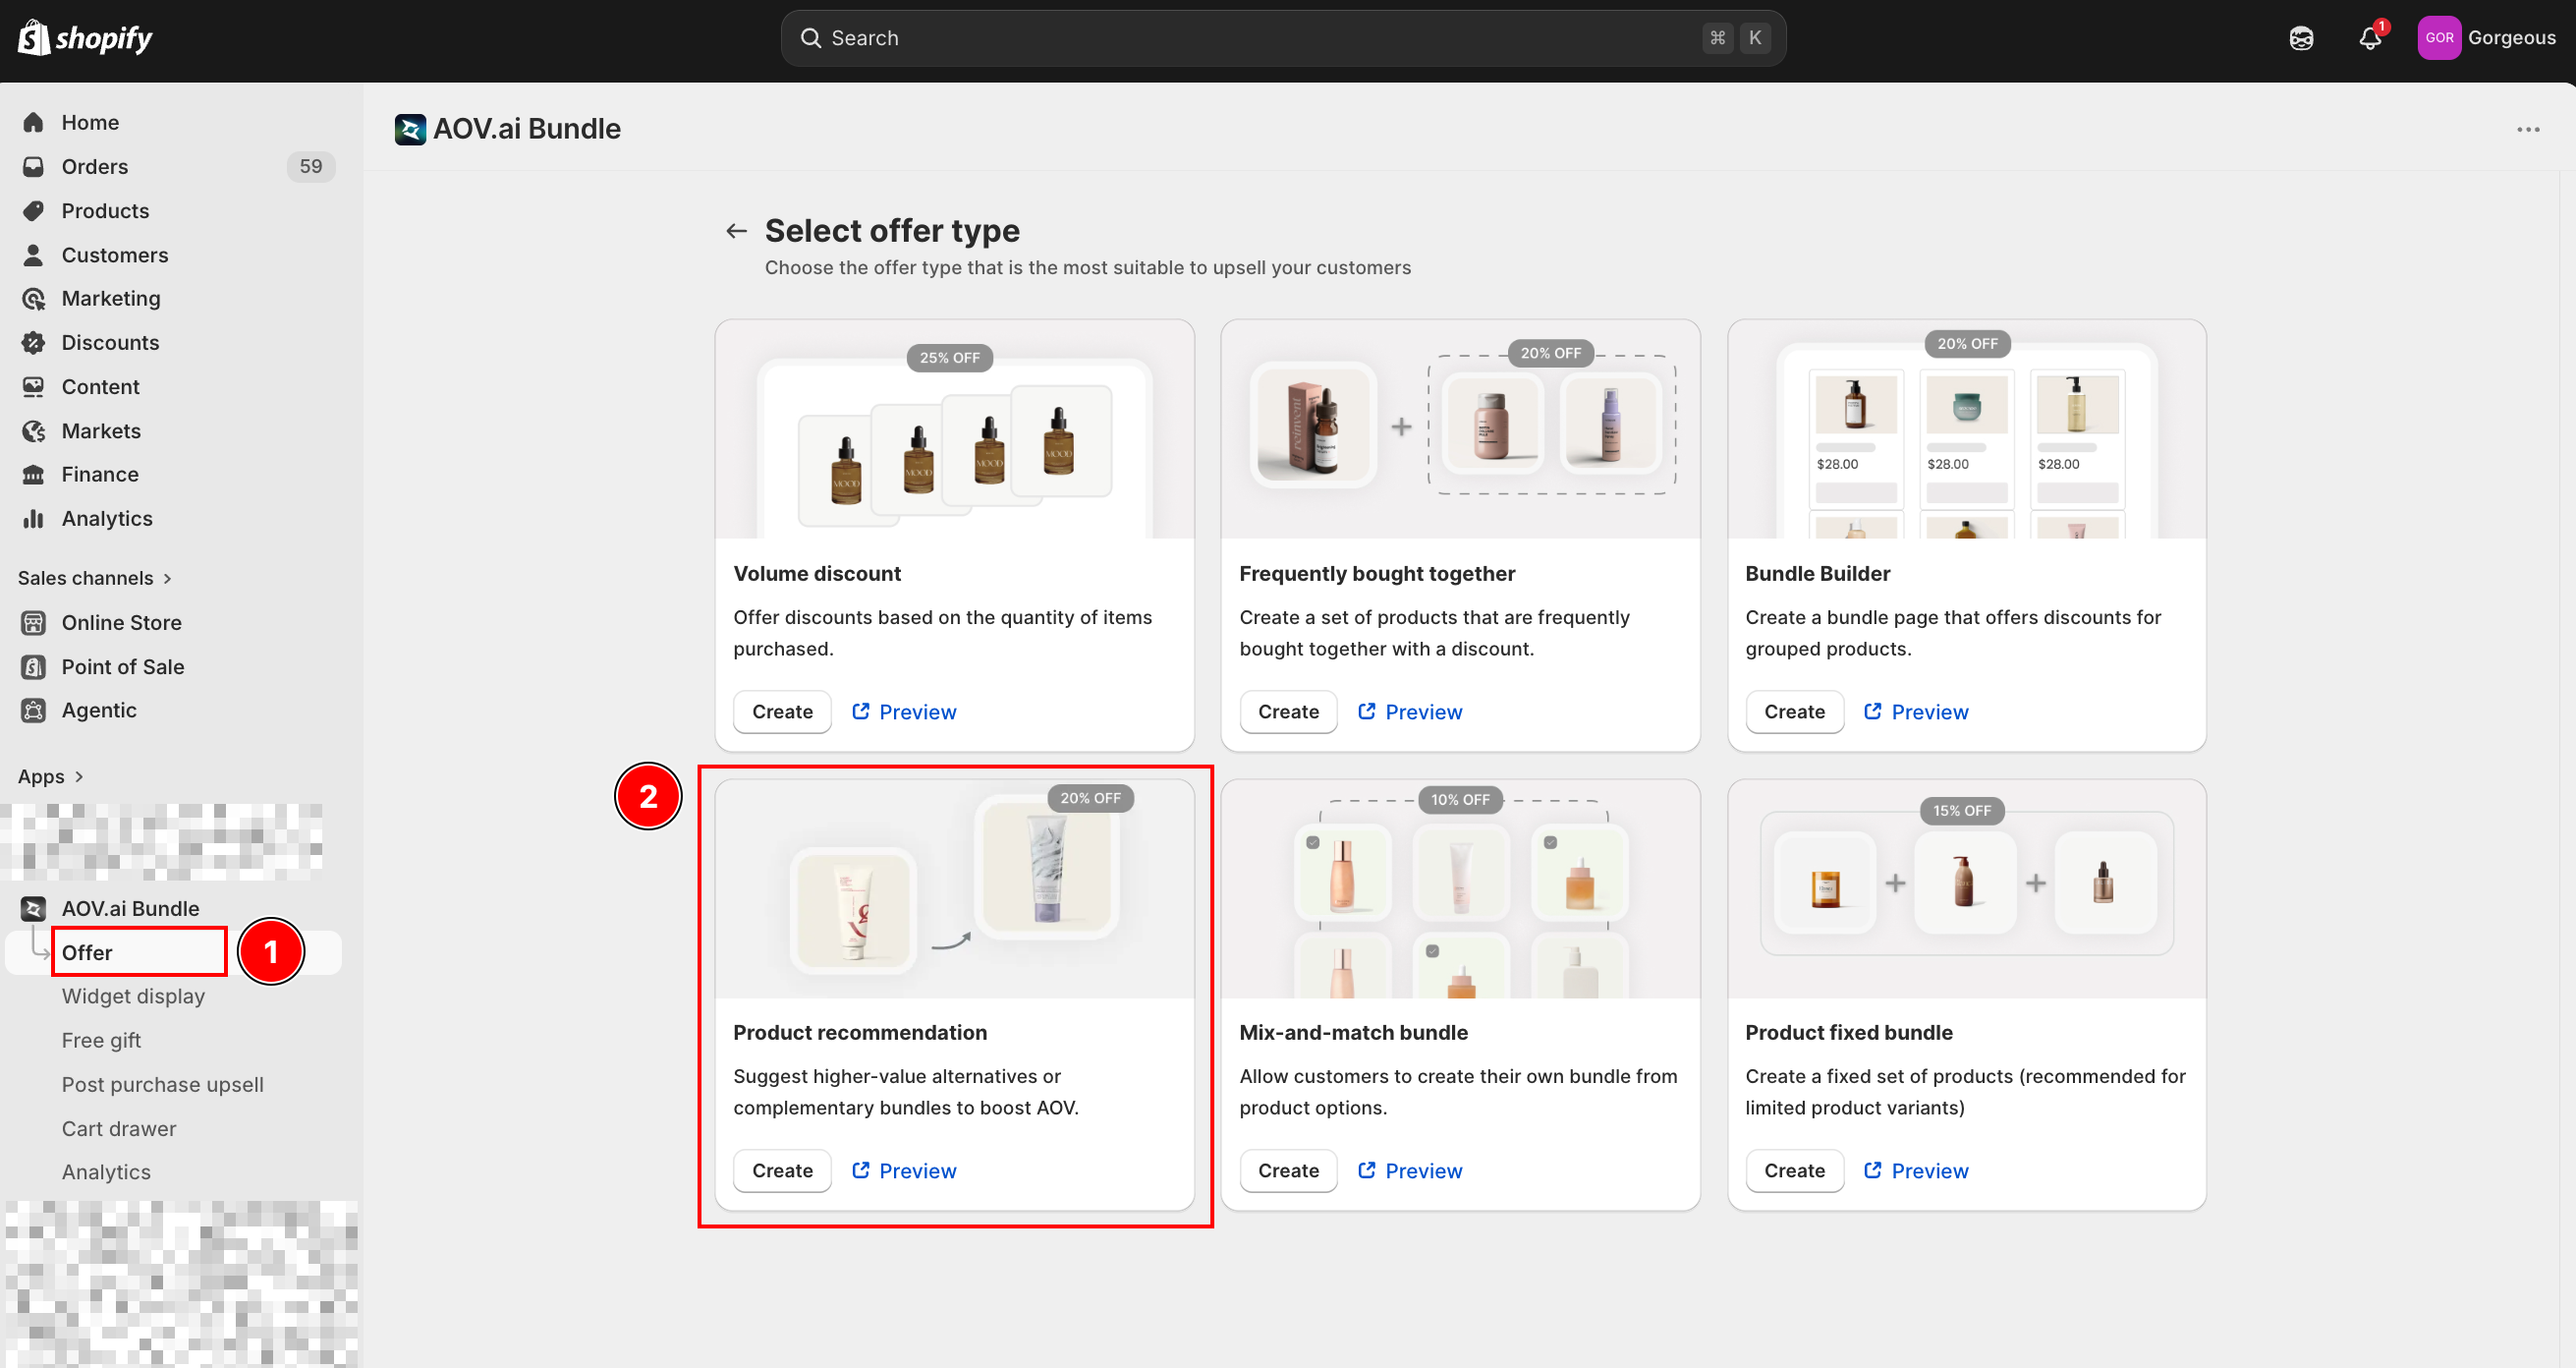Go to Discounts in the sidebar
The image size is (2576, 1368).
tap(110, 342)
